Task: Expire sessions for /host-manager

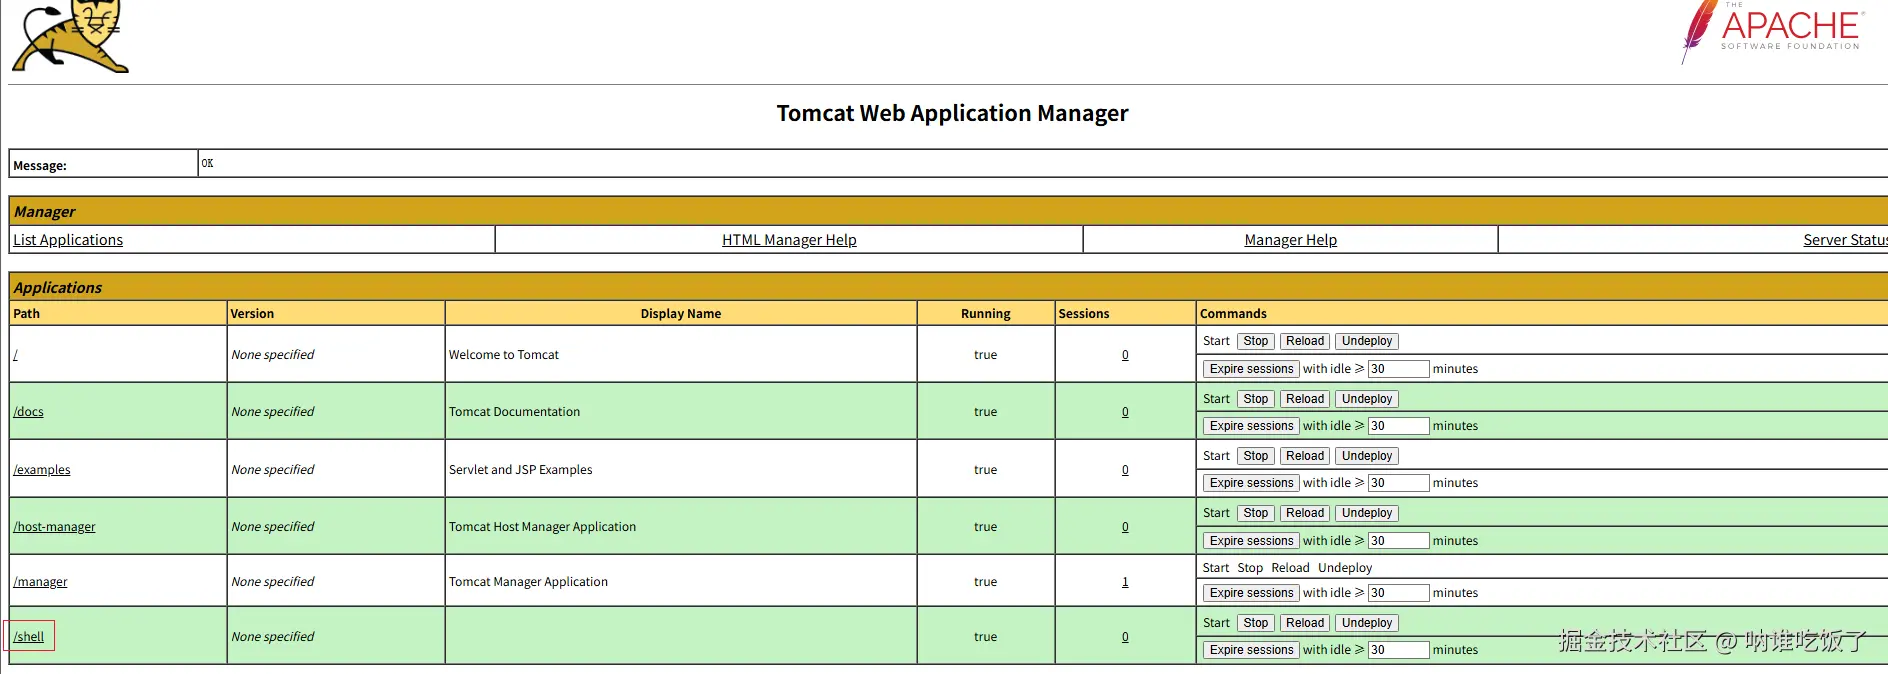Action: click(x=1251, y=541)
